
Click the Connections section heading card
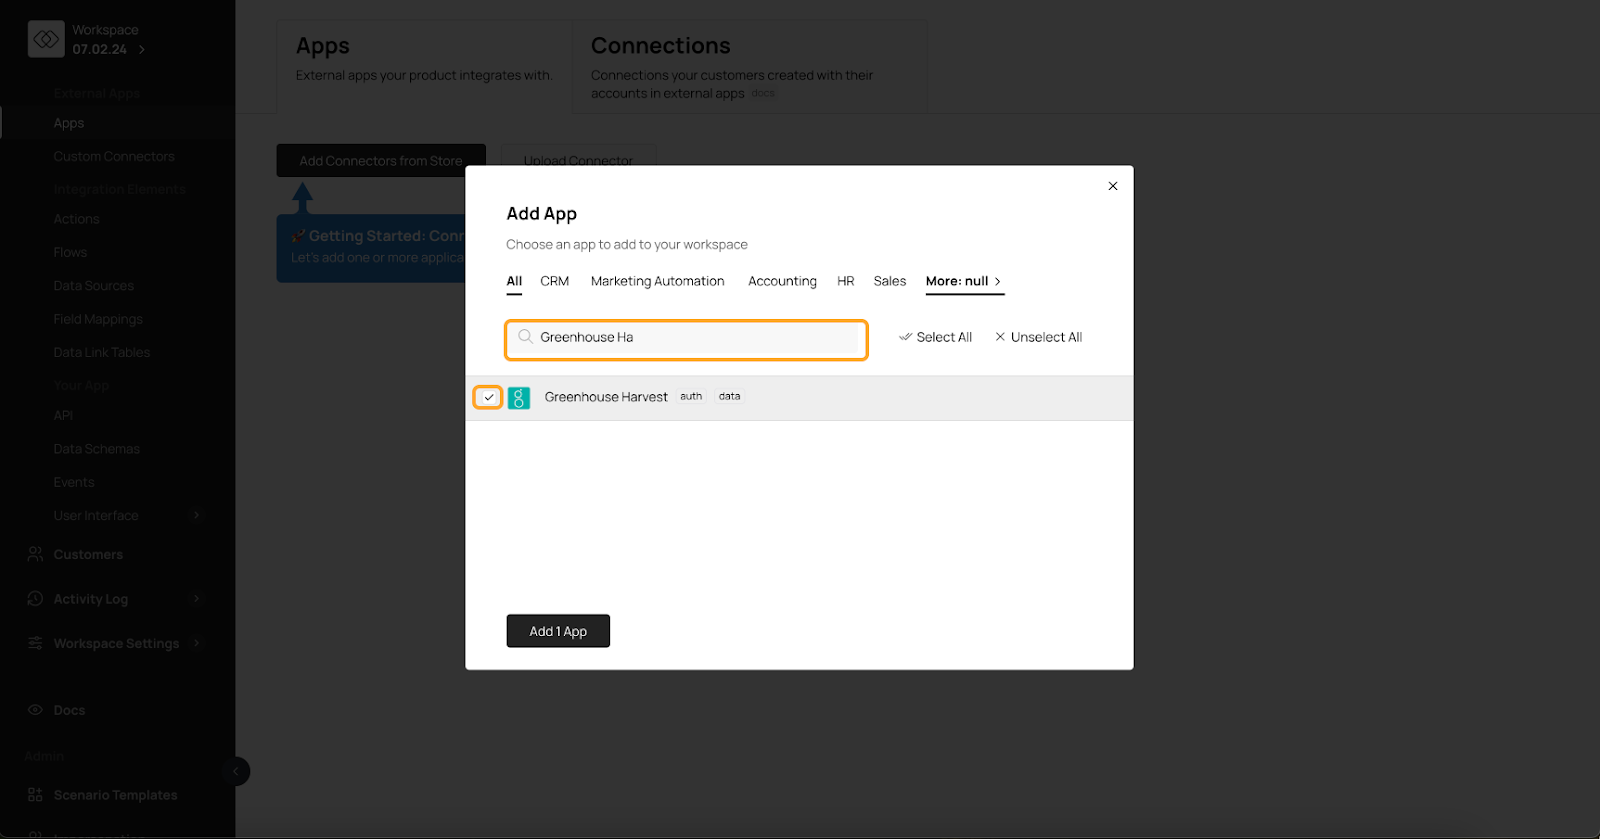click(x=749, y=66)
